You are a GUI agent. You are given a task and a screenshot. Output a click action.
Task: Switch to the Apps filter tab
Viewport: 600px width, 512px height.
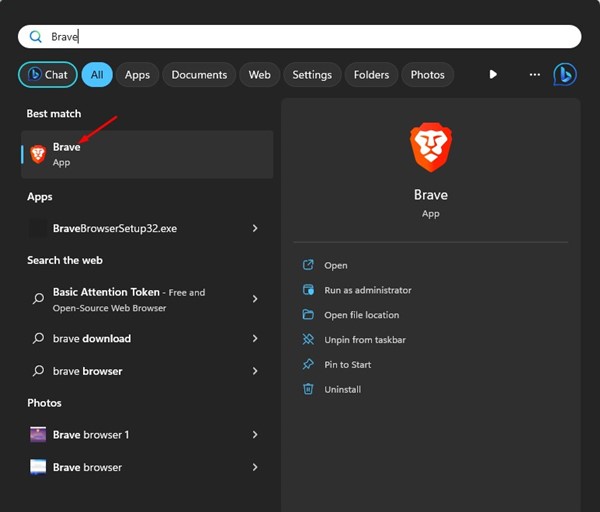(x=137, y=75)
